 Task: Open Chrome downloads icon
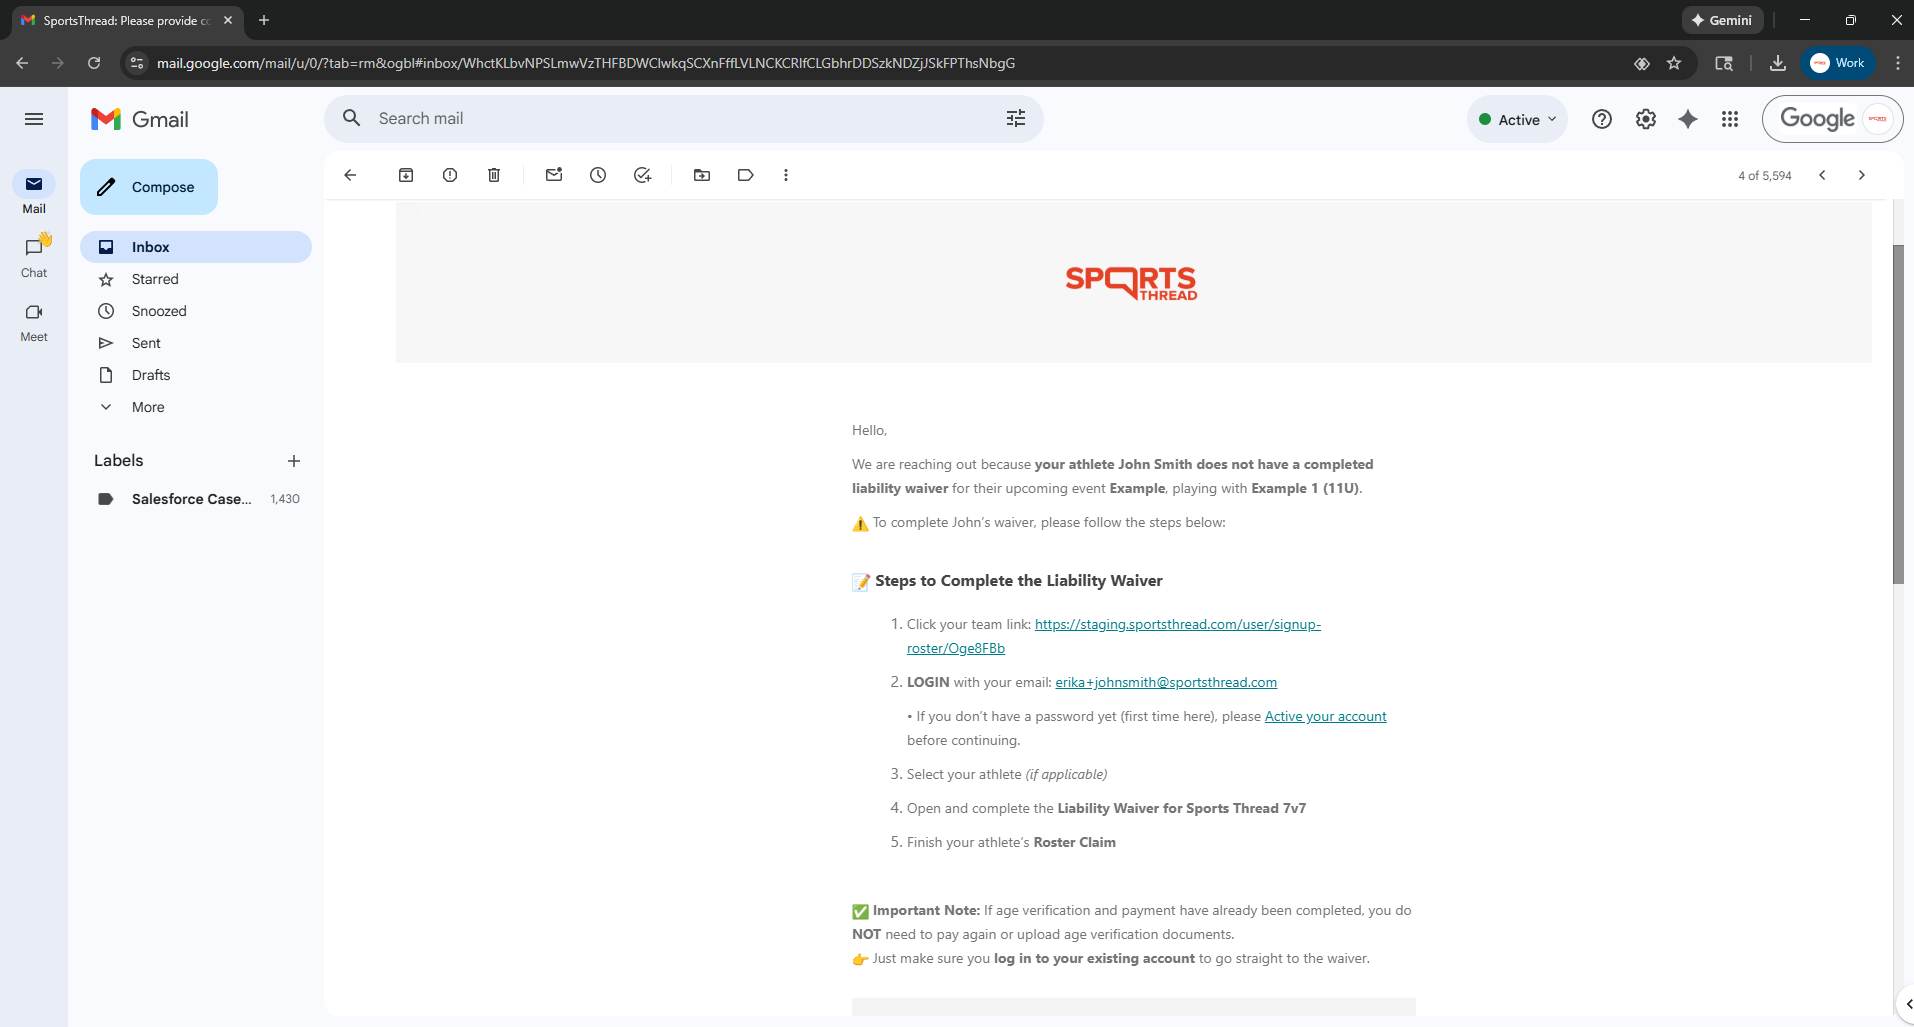tap(1778, 63)
